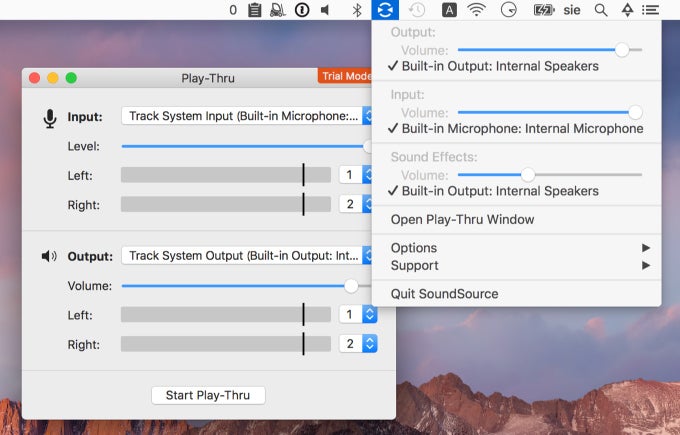Click the system volume speaker icon

click(325, 10)
